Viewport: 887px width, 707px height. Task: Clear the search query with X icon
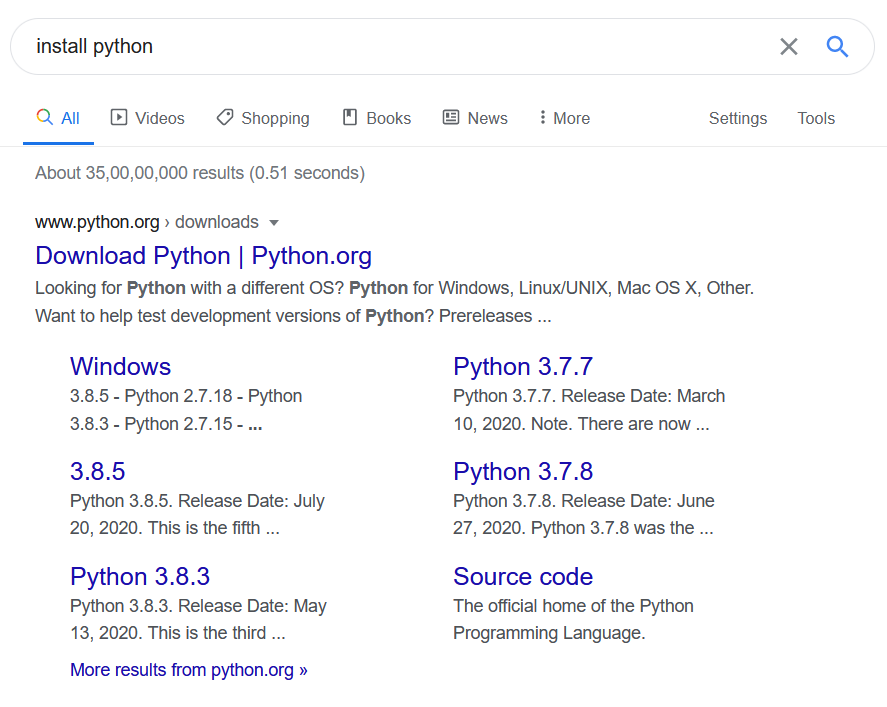(x=789, y=46)
